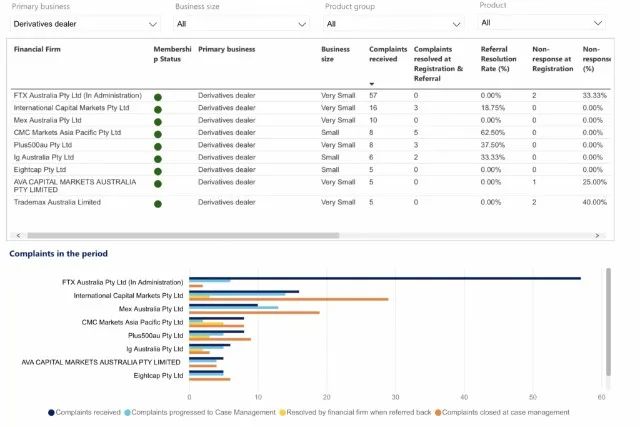Click the Complaints in the period title
This screenshot has height=427, width=640.
pos(58,254)
